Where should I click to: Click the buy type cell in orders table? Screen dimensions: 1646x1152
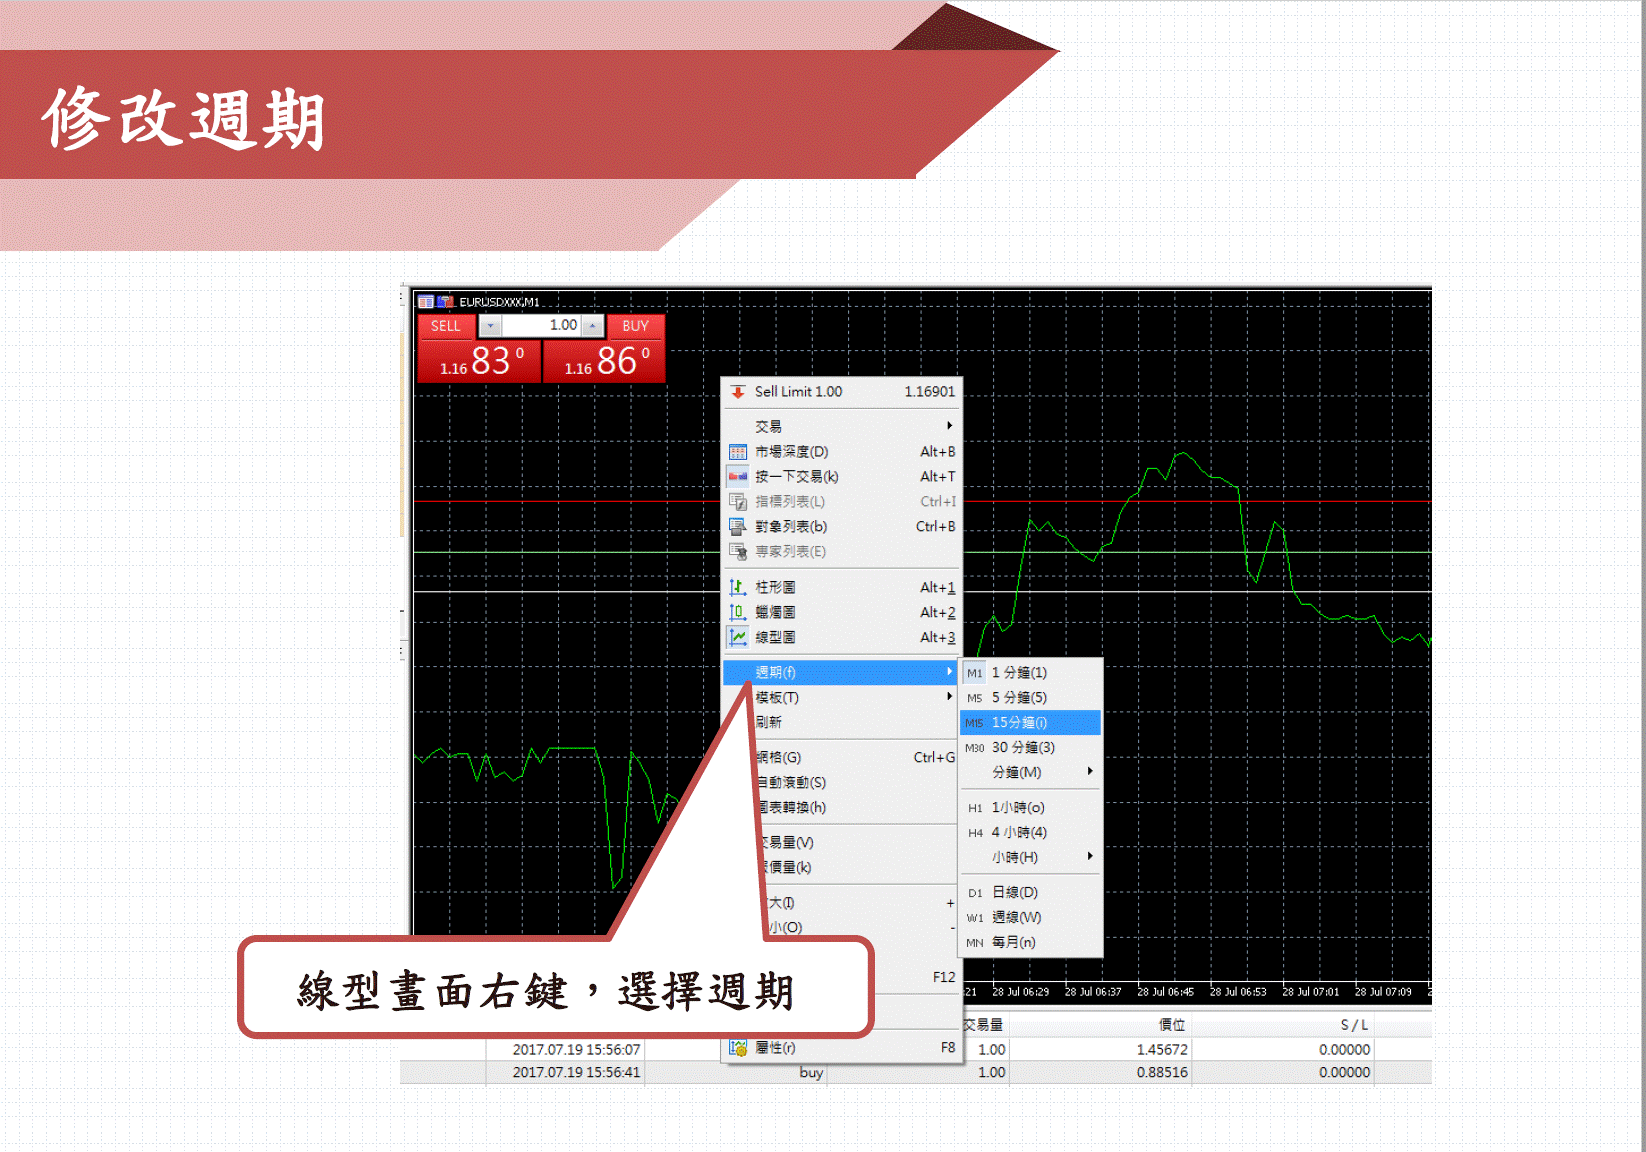click(x=811, y=1072)
